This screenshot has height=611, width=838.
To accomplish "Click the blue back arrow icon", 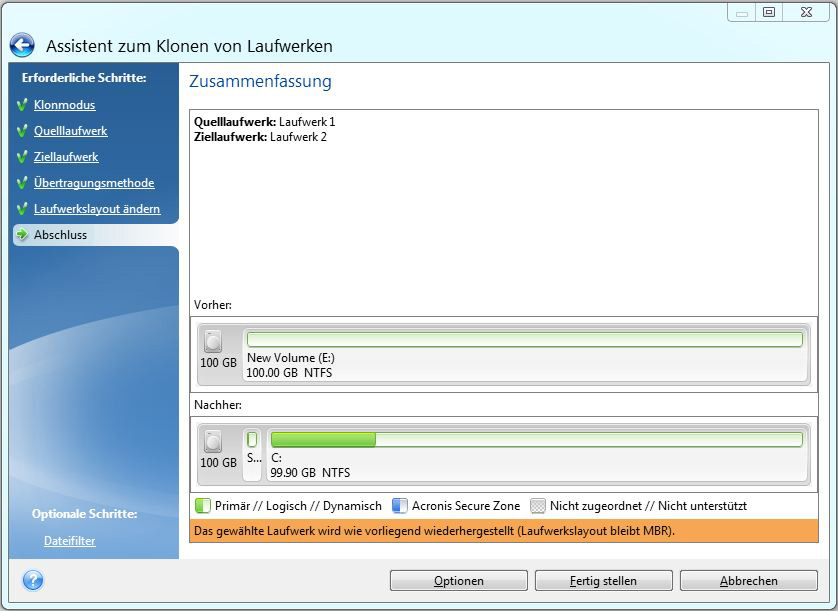I will [x=22, y=45].
